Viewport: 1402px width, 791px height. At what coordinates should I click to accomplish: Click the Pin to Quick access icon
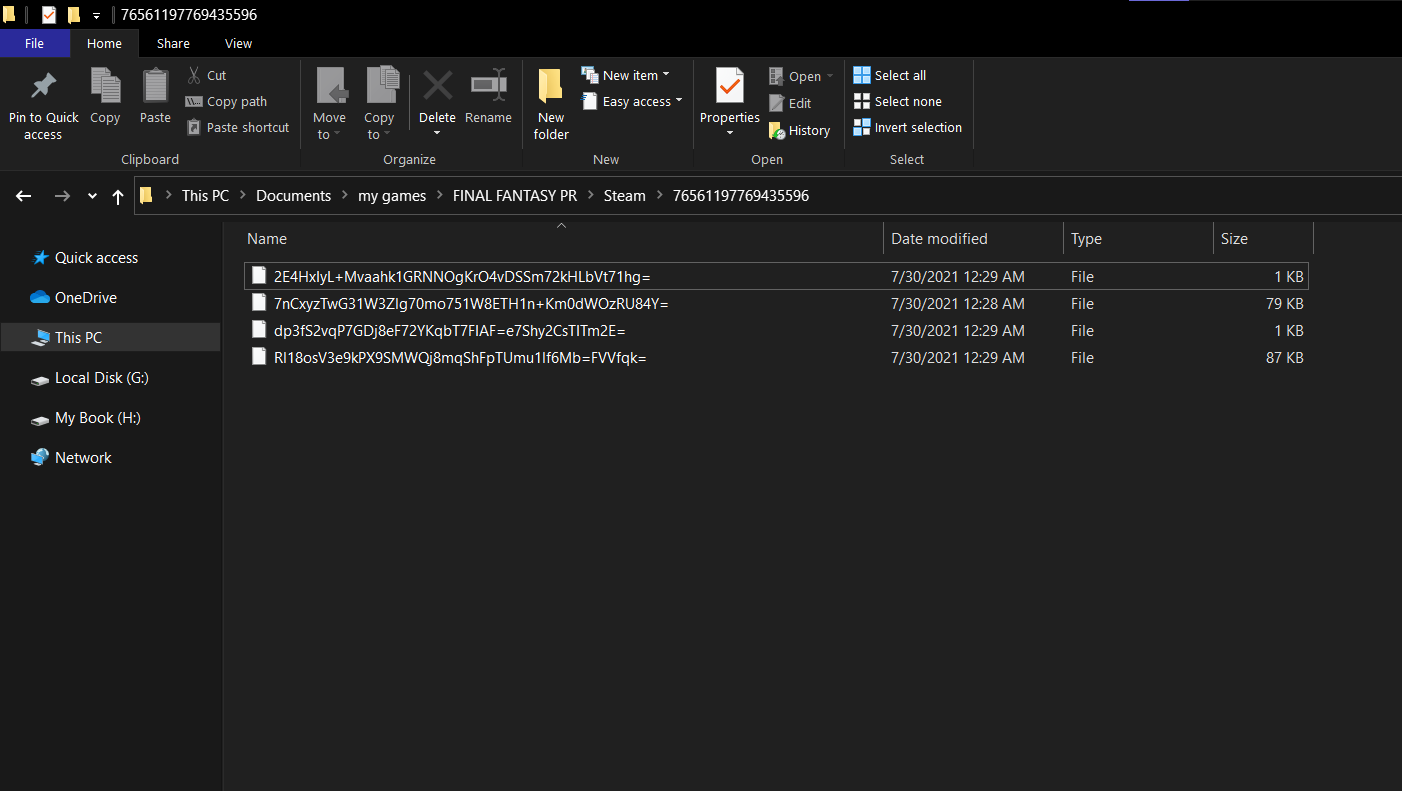point(43,87)
